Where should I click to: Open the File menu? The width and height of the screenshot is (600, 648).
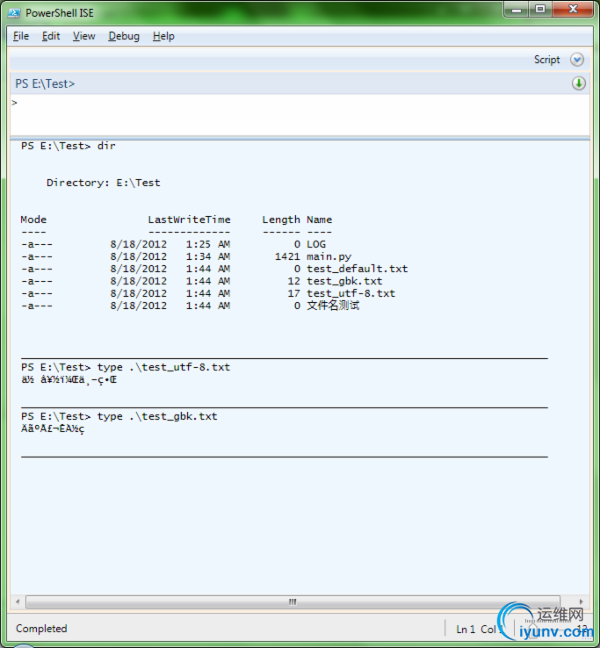(21, 36)
